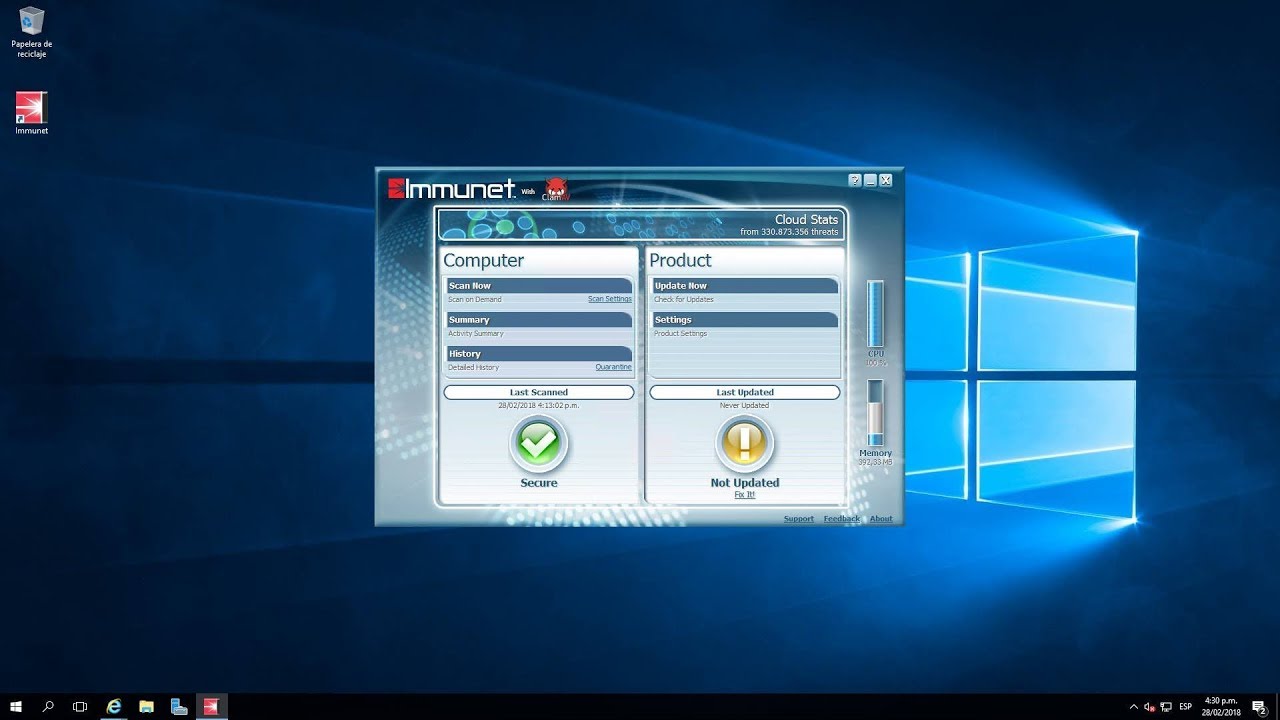1280x720 pixels.
Task: Click the Fix It! link
Action: pyautogui.click(x=745, y=495)
